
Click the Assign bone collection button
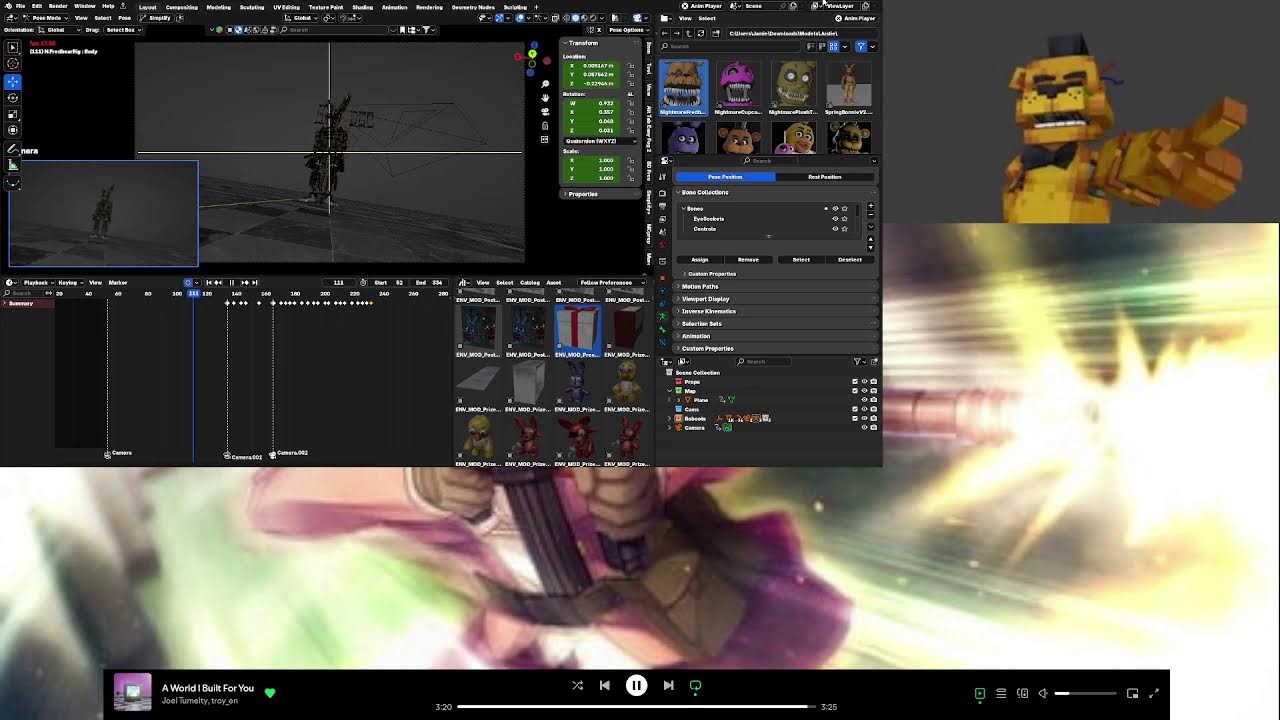(x=700, y=260)
